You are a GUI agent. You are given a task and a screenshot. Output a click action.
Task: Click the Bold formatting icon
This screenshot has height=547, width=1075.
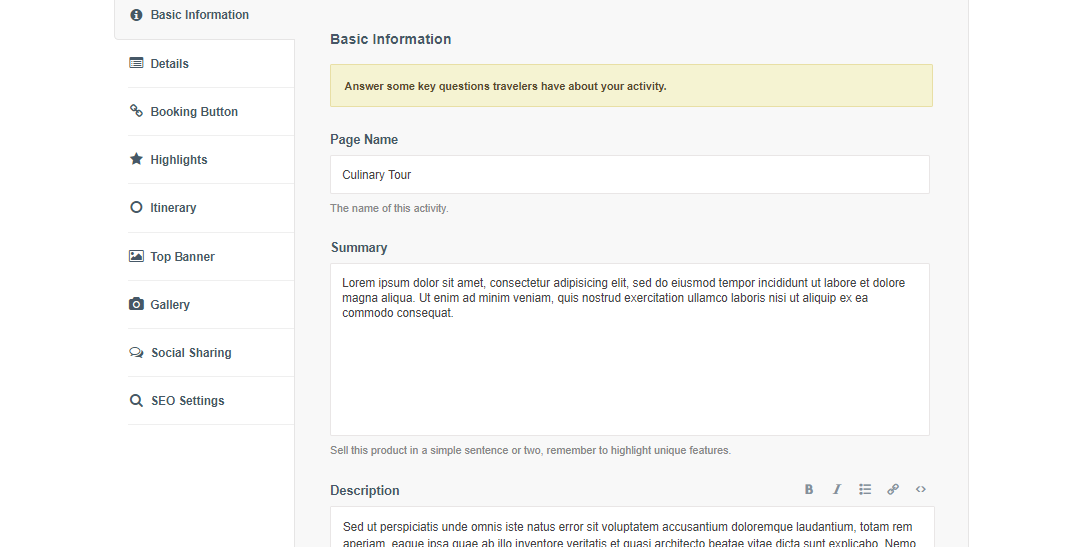809,490
